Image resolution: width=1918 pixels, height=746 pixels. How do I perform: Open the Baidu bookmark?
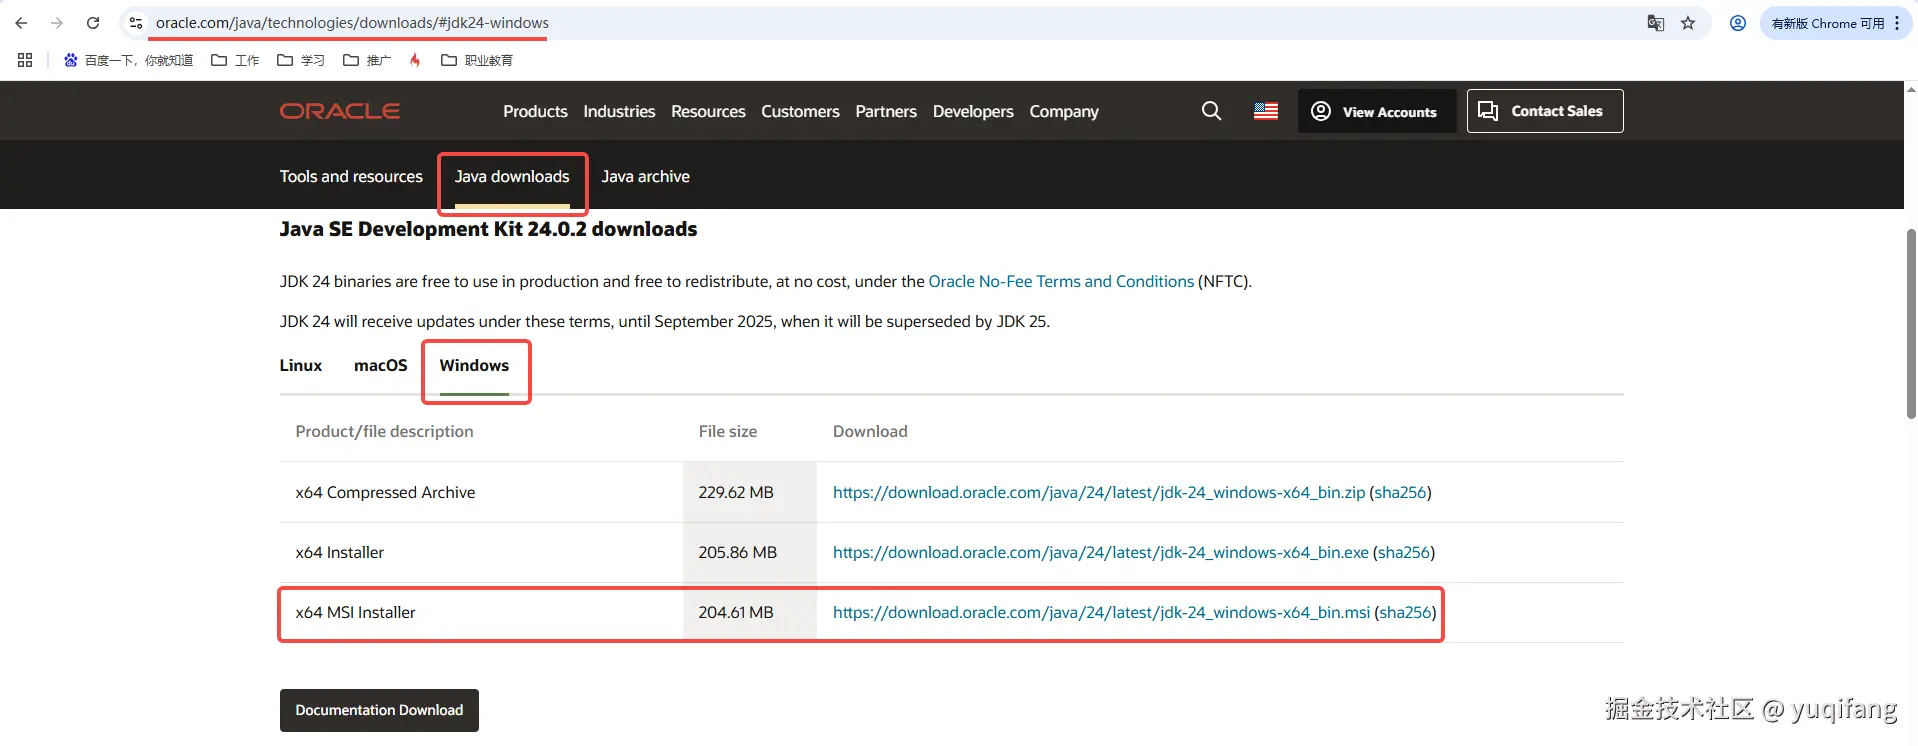tap(128, 60)
